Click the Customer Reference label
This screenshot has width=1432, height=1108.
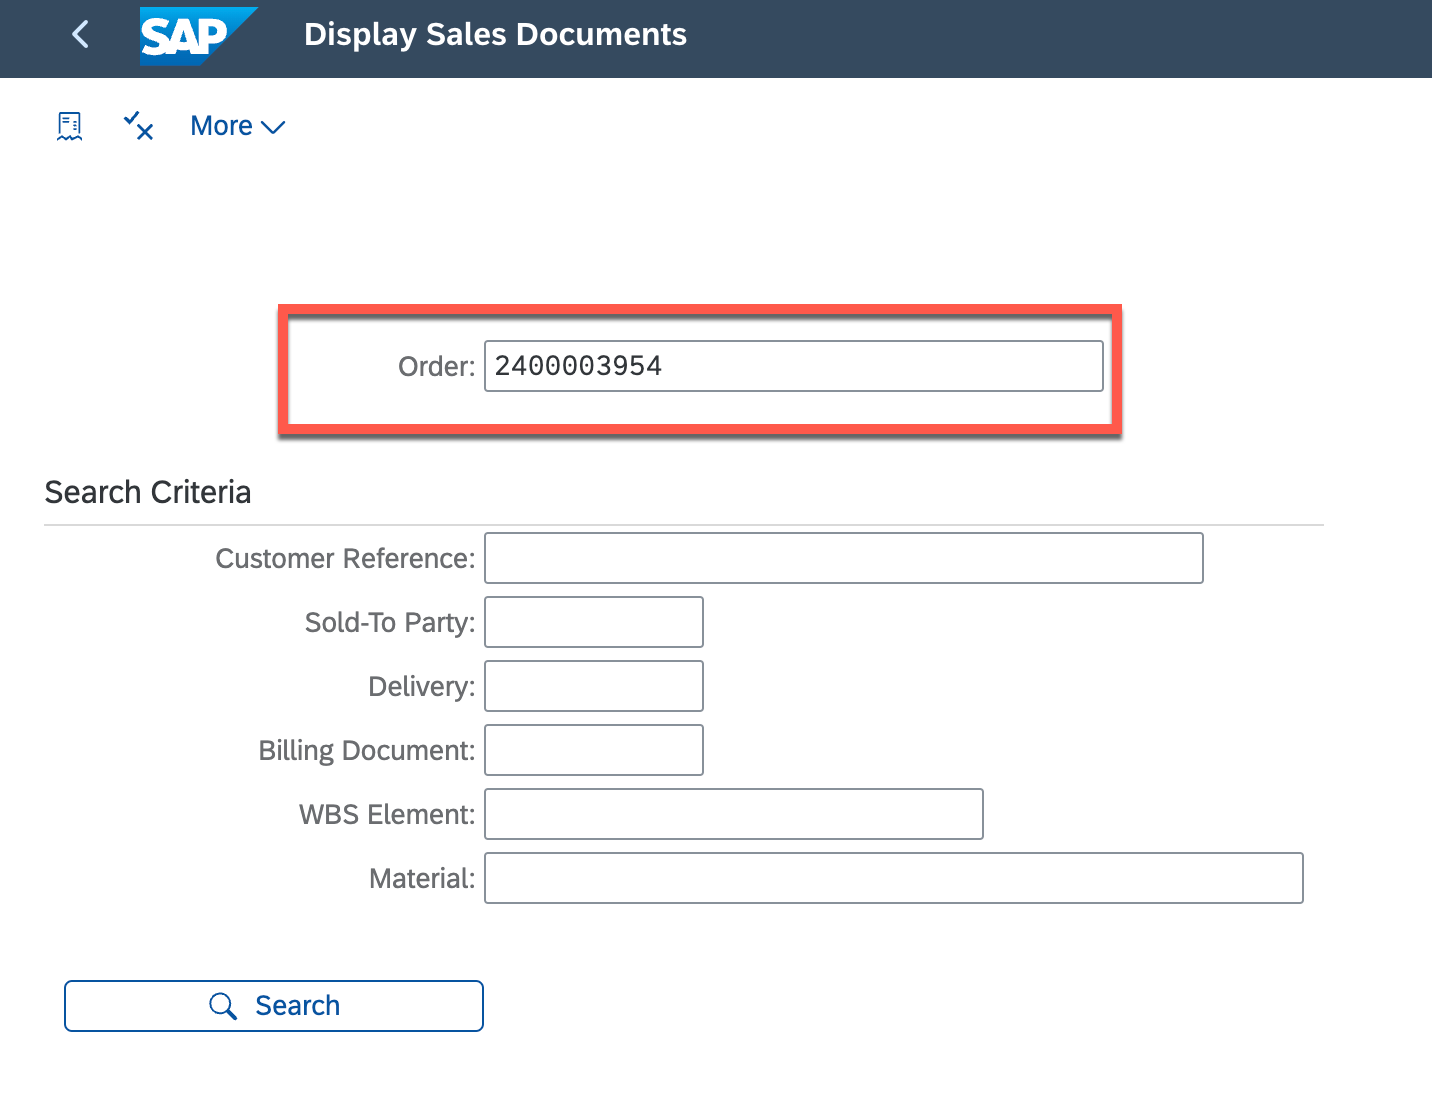click(x=345, y=558)
